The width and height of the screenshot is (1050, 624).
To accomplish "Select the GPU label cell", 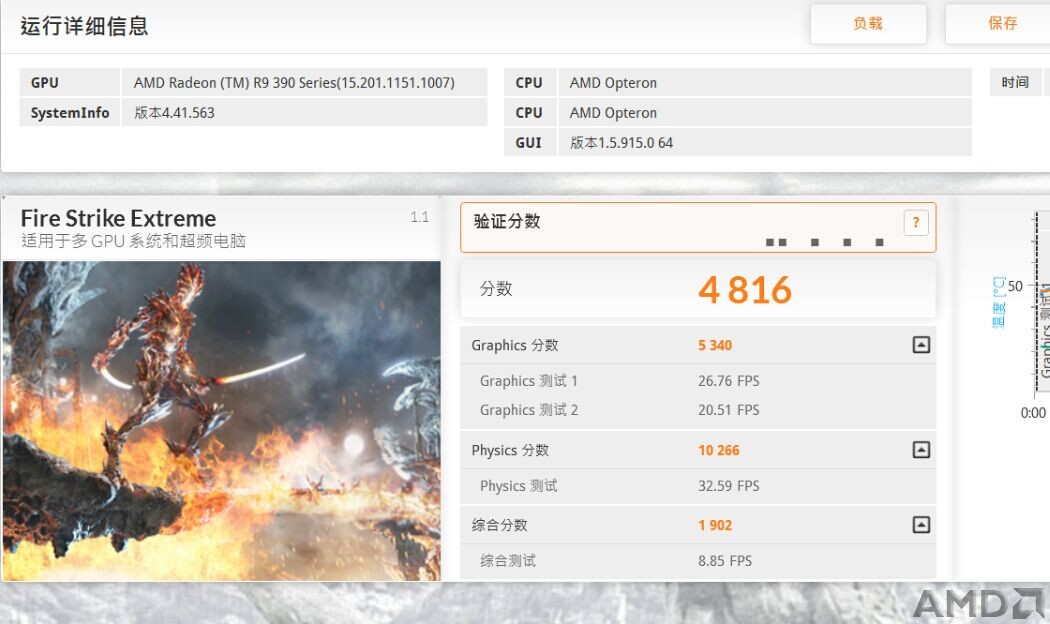I will 70,82.
